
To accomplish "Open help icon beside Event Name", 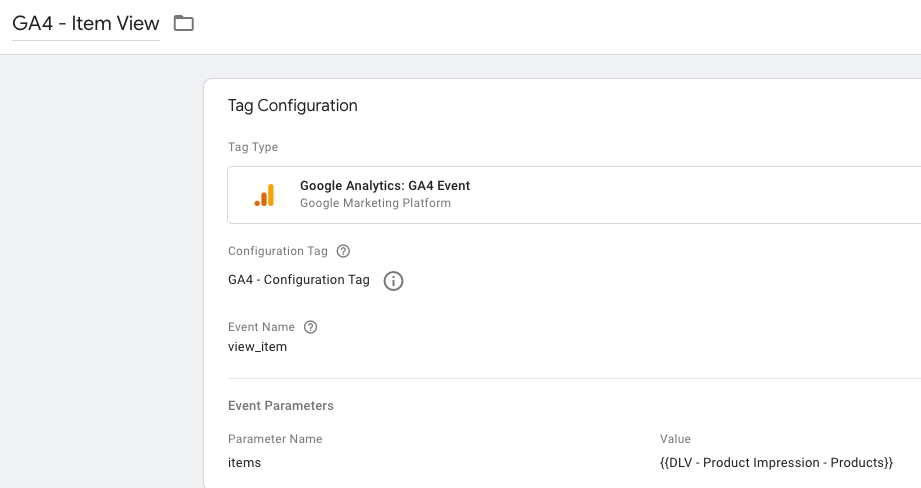I will click(x=310, y=327).
